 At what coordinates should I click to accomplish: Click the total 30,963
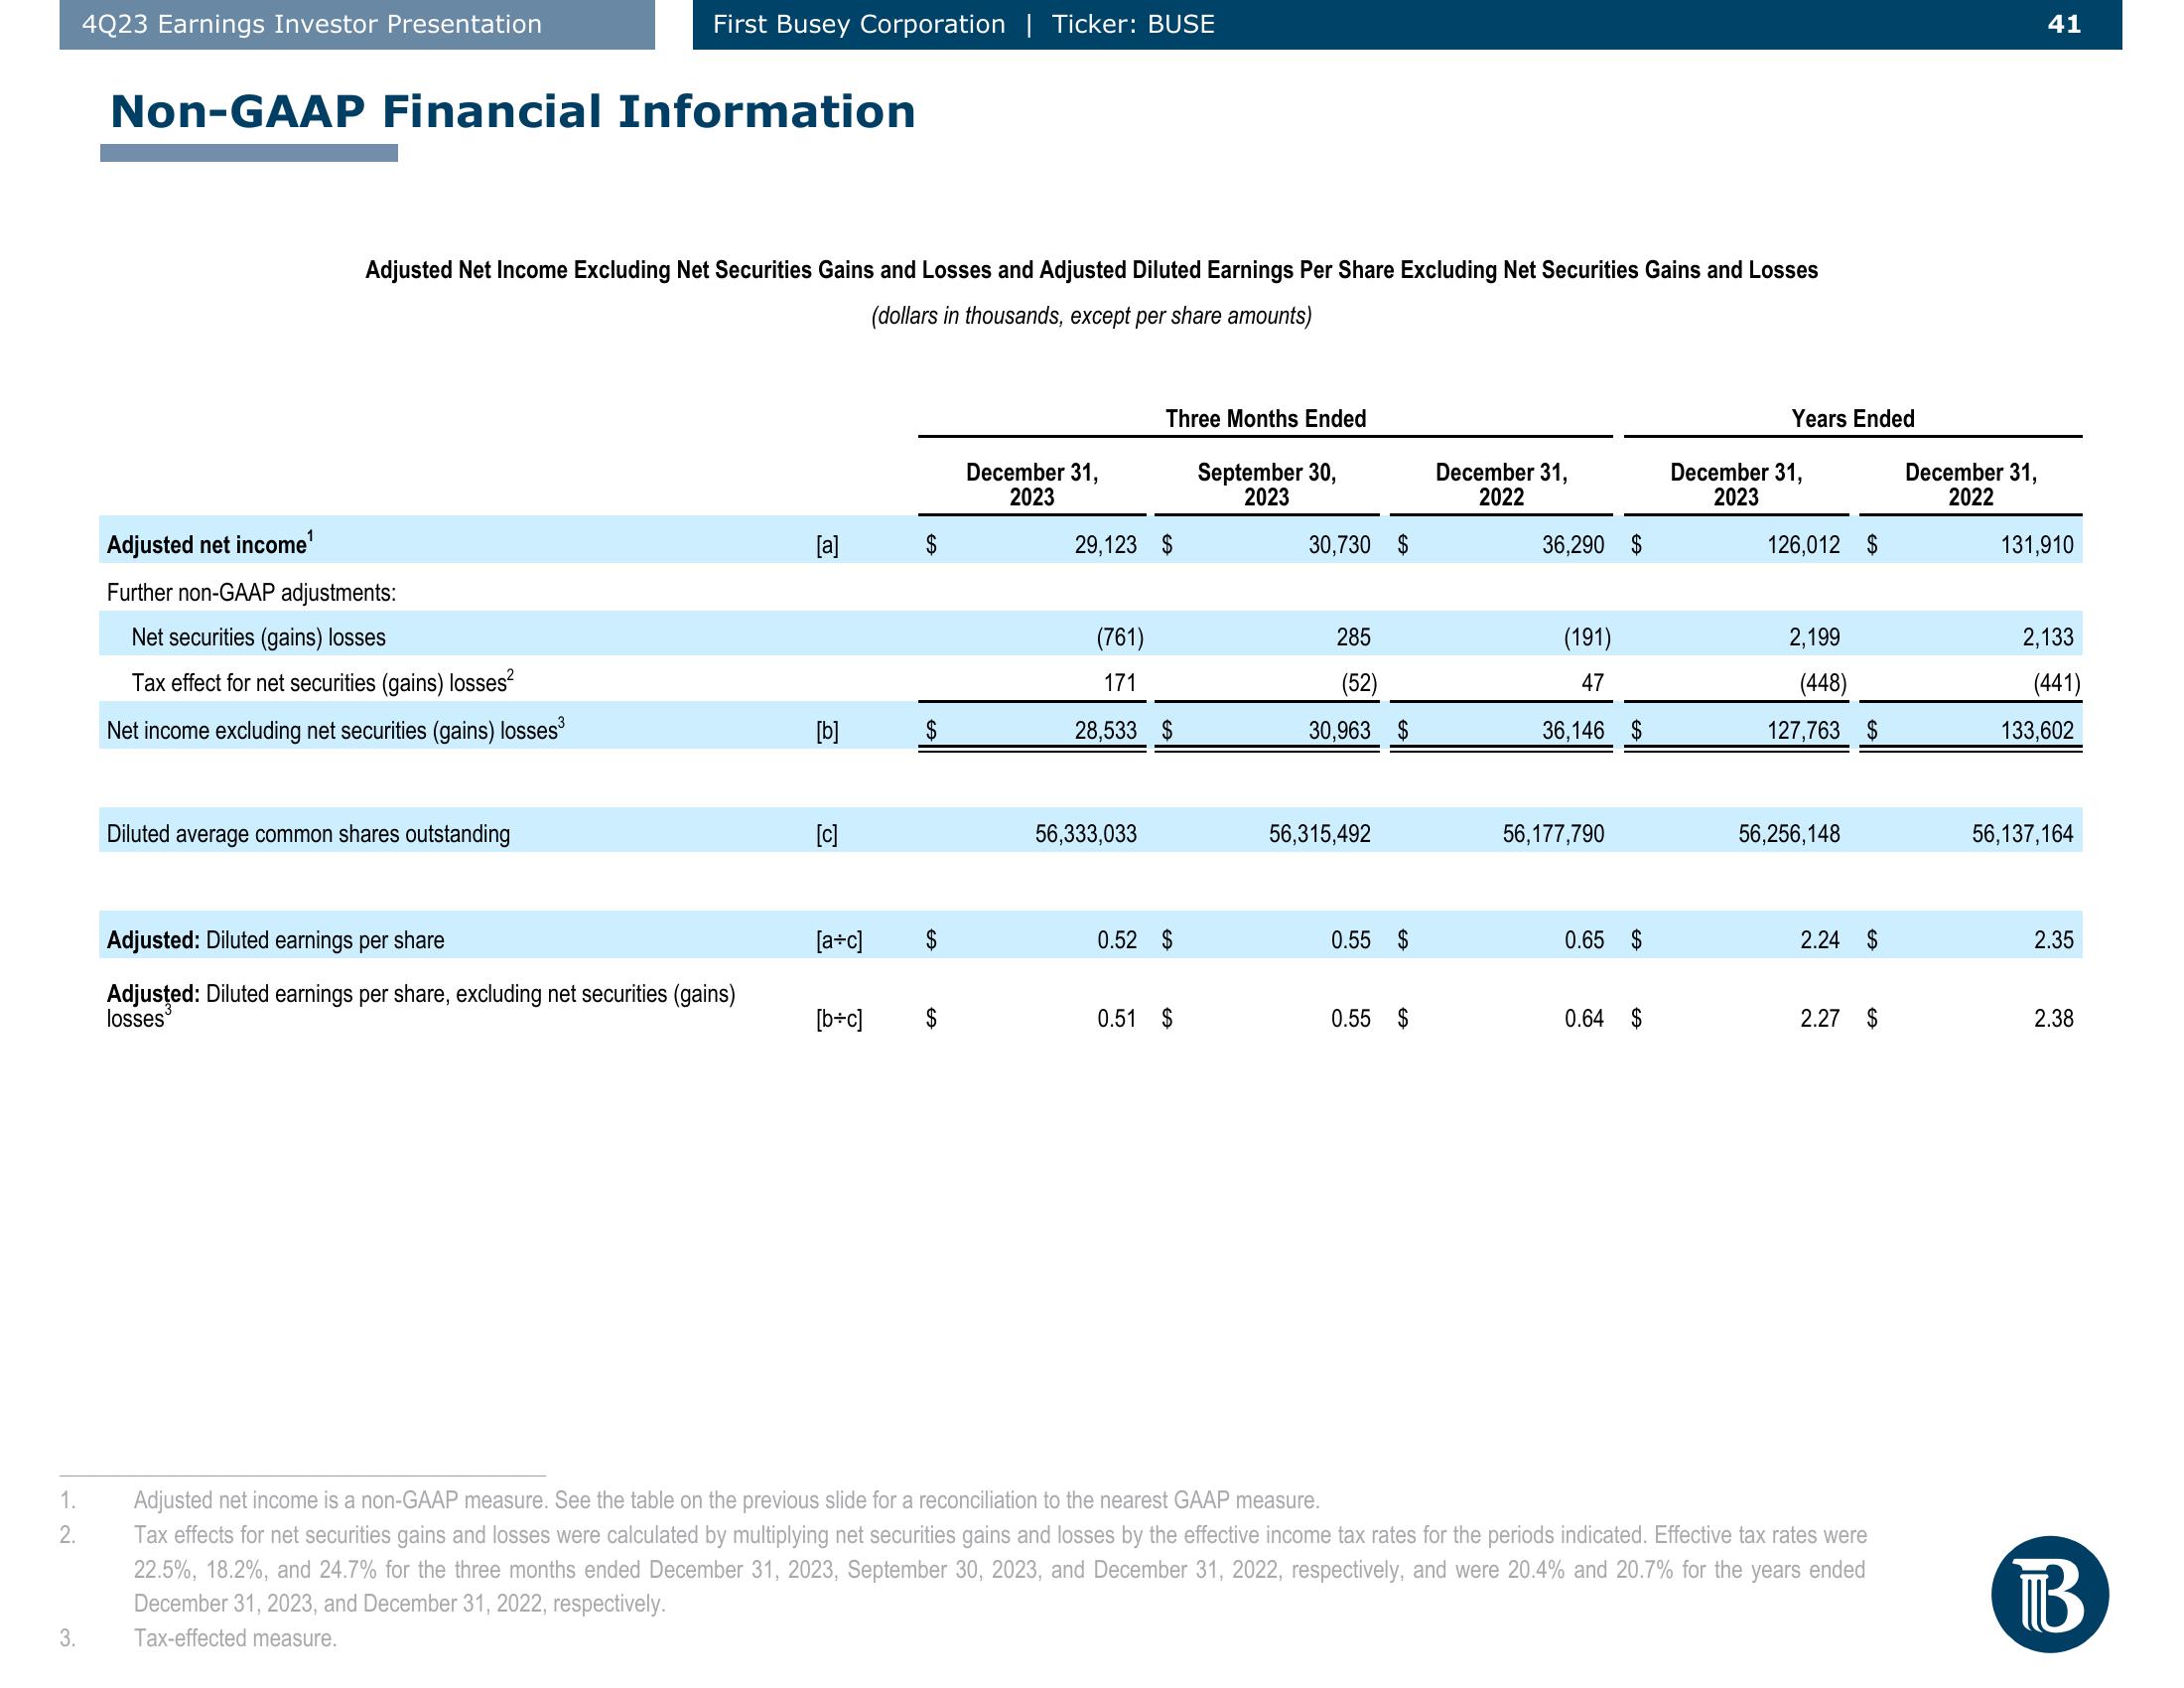point(1340,731)
